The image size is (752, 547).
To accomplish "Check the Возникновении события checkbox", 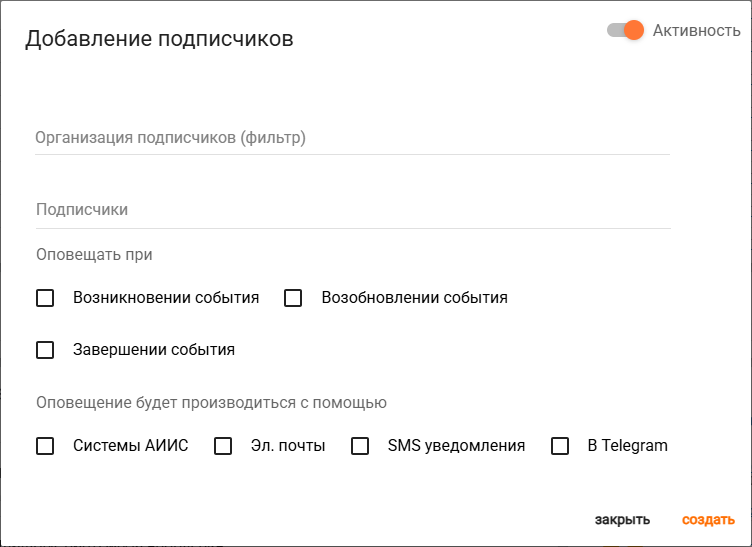I will (45, 298).
